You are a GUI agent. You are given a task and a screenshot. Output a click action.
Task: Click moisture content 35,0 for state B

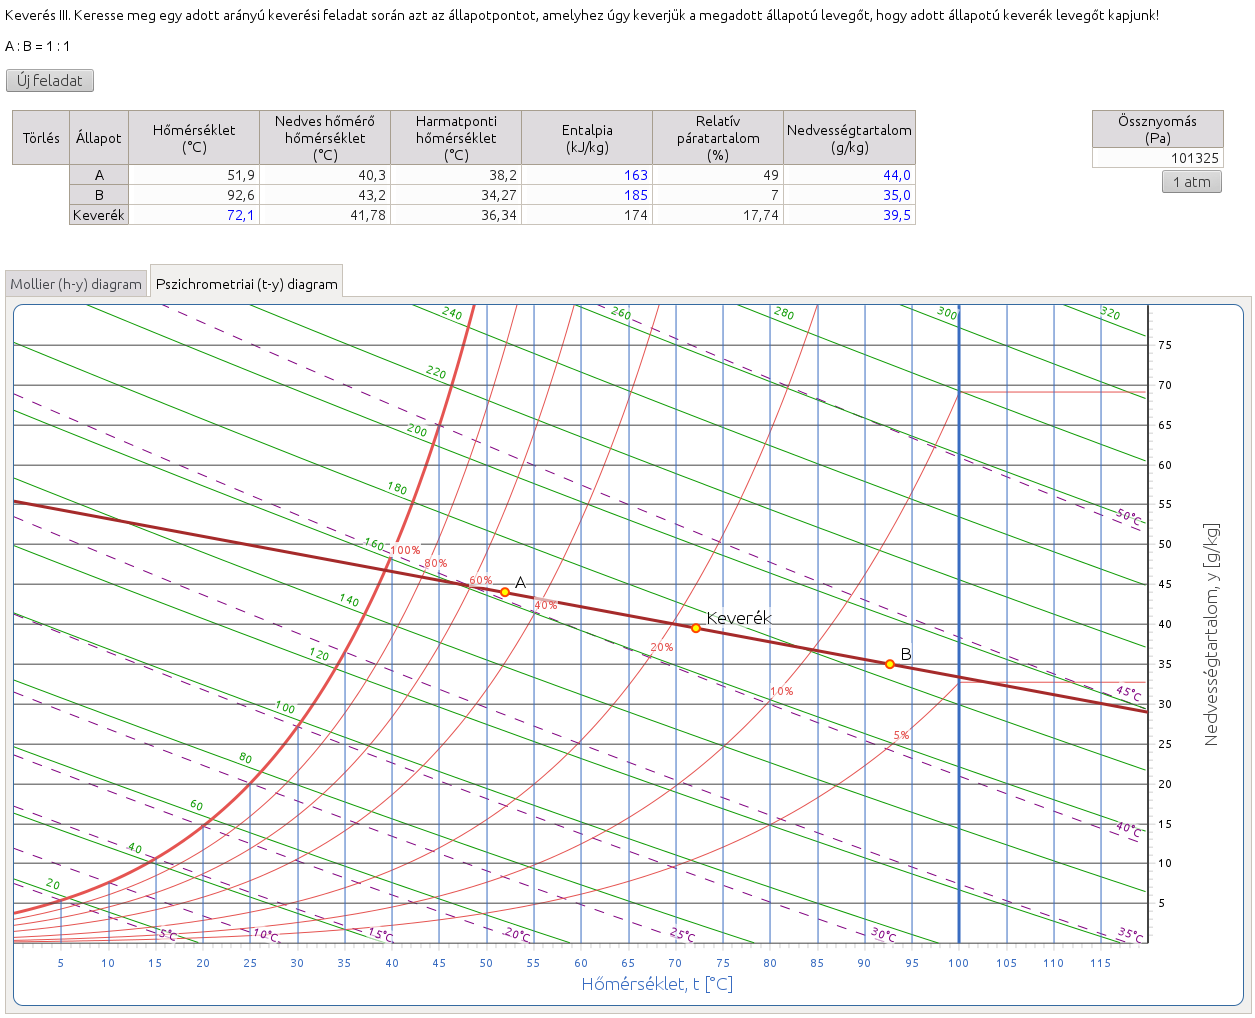[849, 195]
